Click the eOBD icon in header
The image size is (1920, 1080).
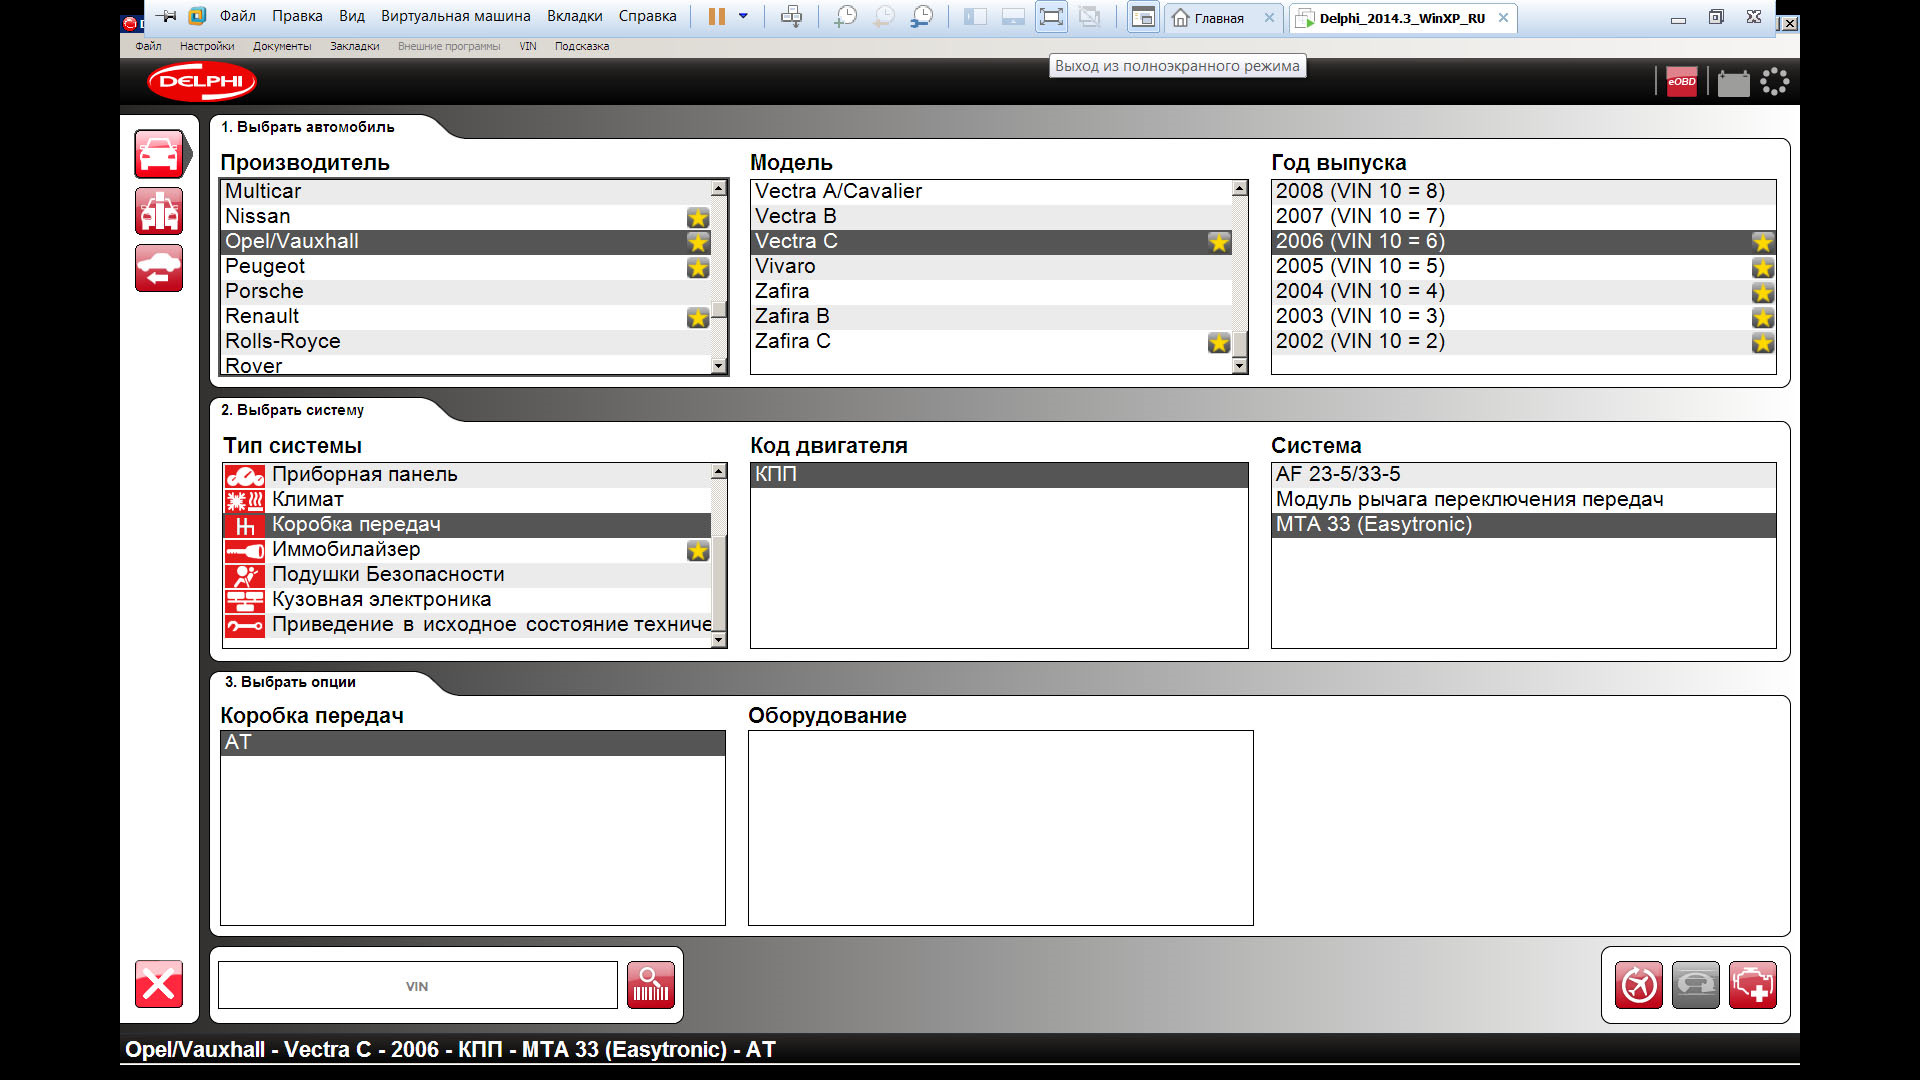point(1682,82)
